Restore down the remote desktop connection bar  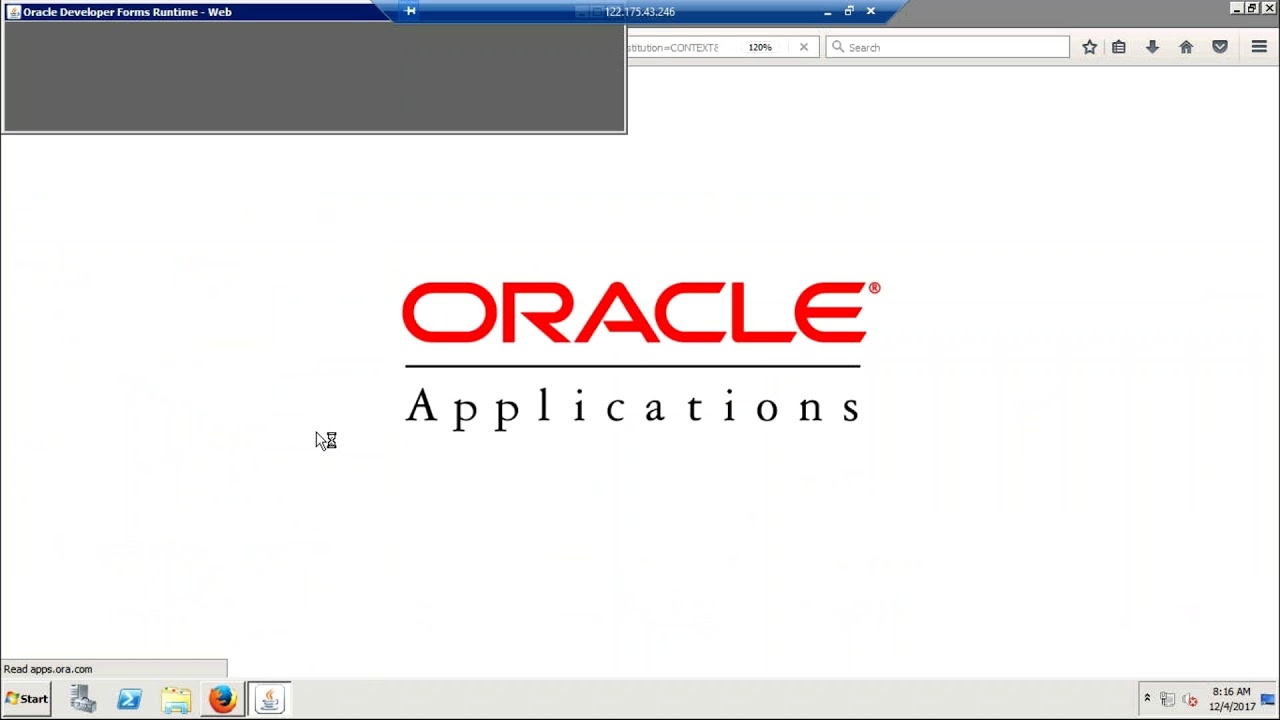pos(849,11)
